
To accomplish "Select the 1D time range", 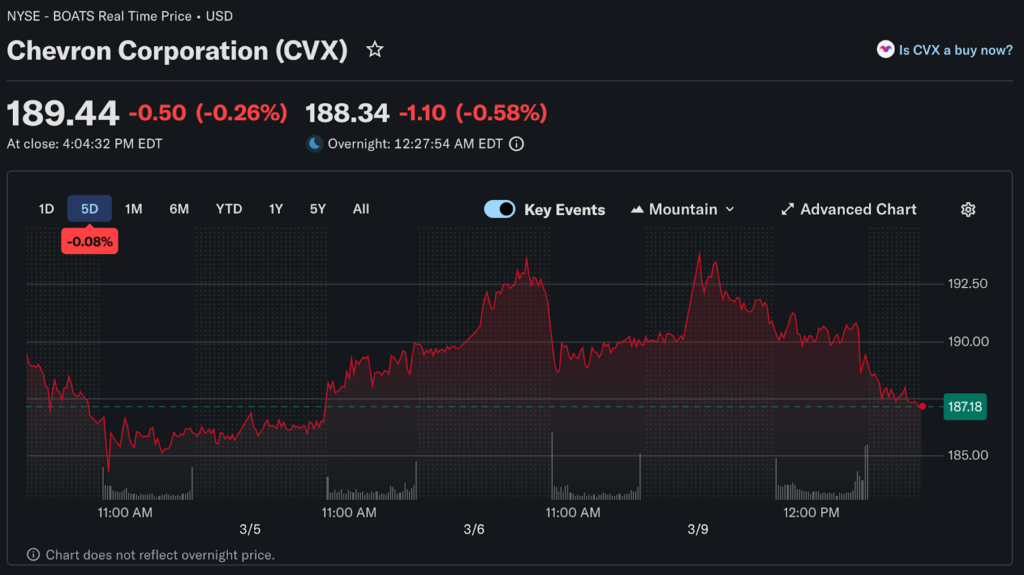I will (x=46, y=209).
